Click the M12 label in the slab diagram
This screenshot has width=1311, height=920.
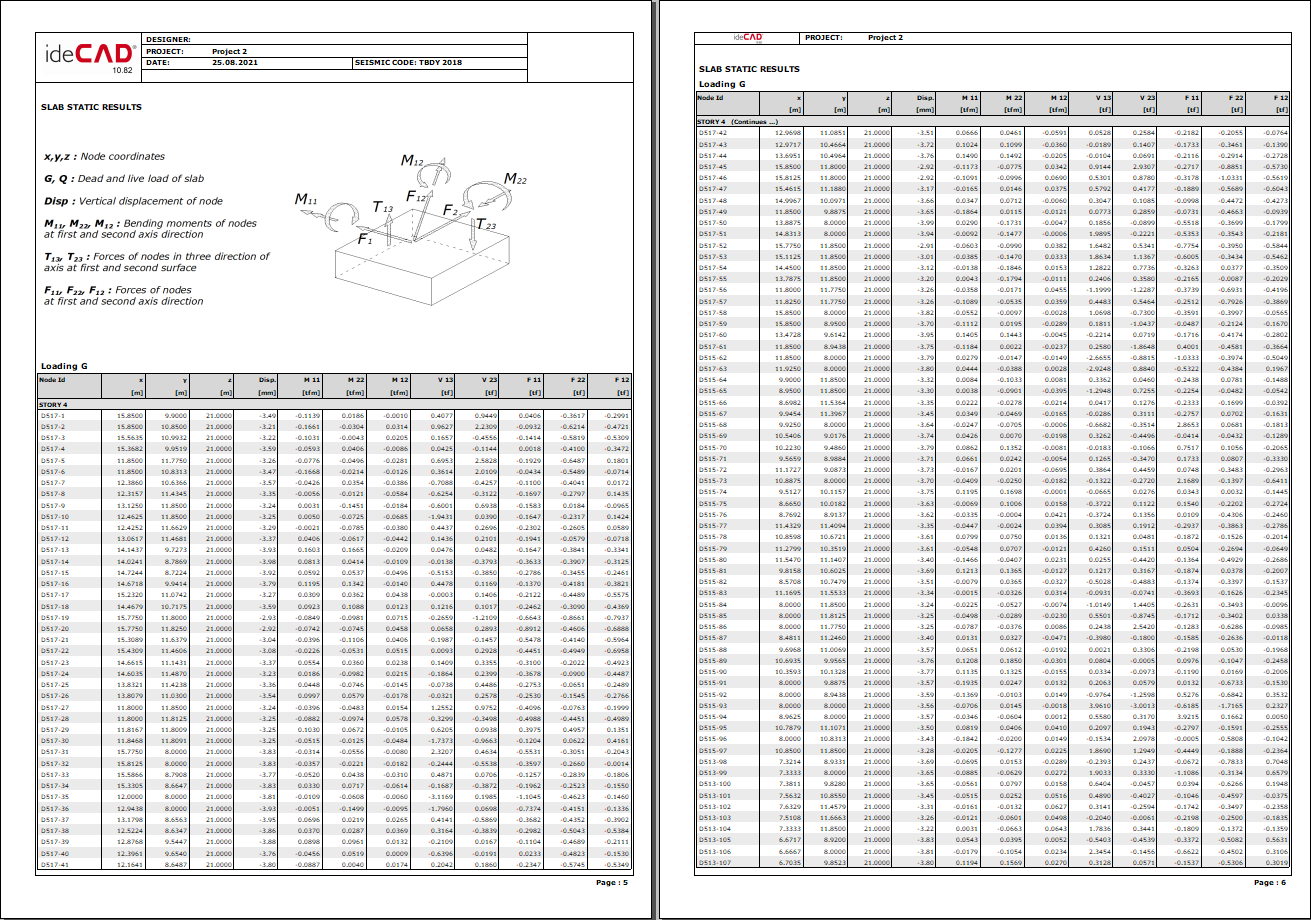tap(412, 161)
